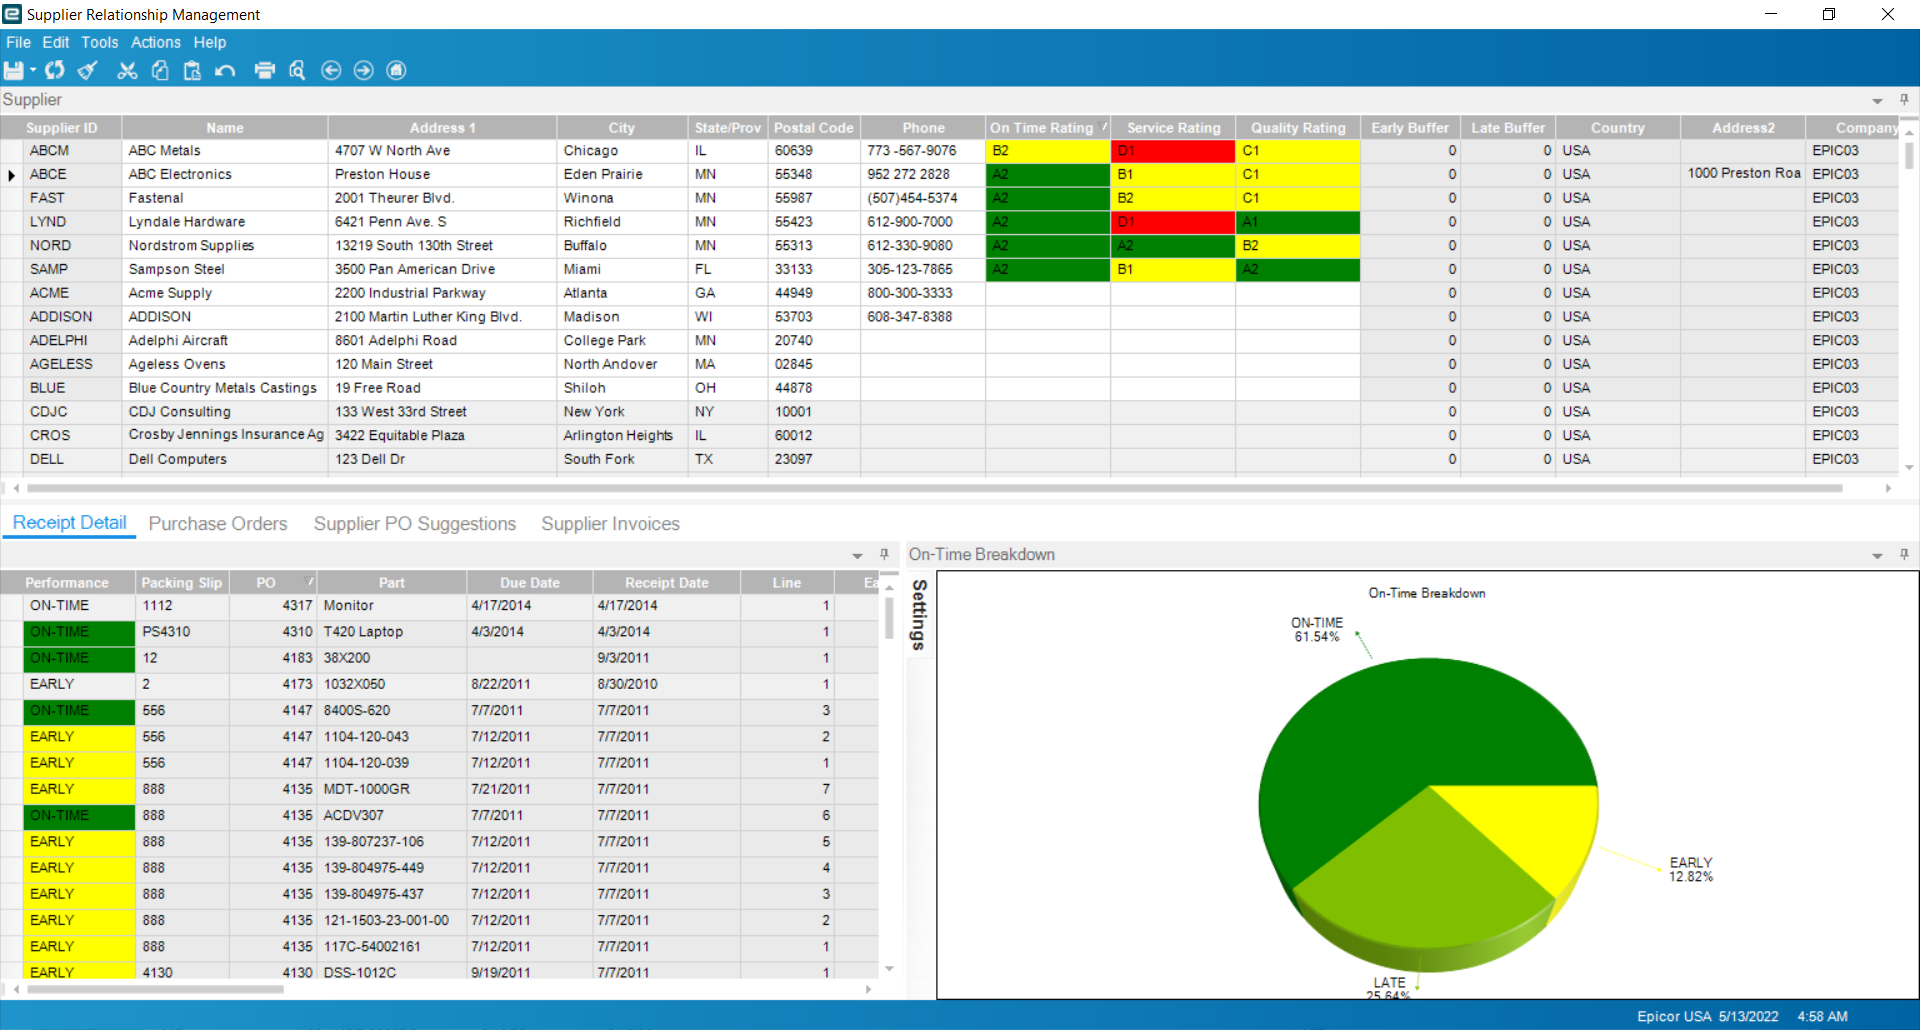Click the Clear broom icon
The height and width of the screenshot is (1030, 1920).
(x=88, y=70)
